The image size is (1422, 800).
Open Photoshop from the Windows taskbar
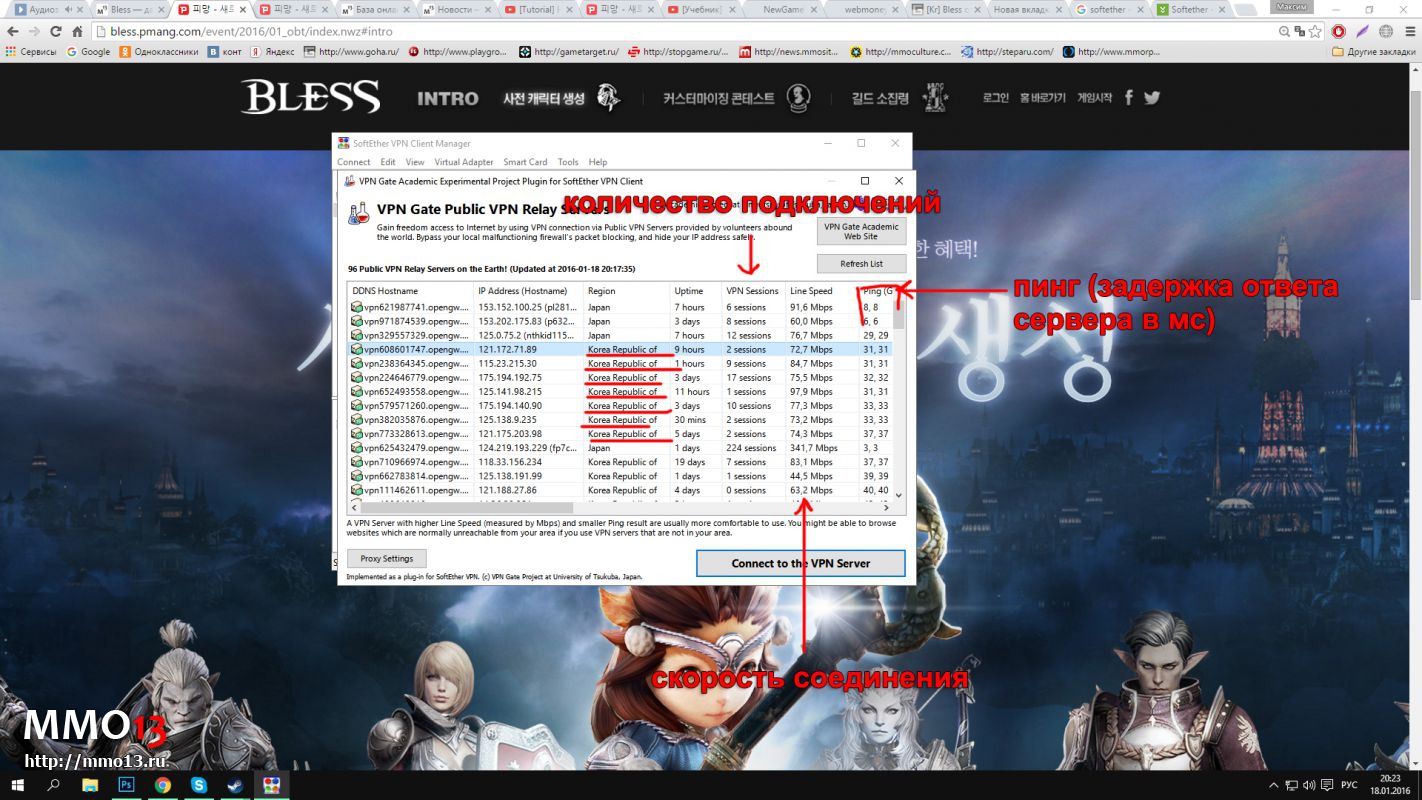coord(126,785)
